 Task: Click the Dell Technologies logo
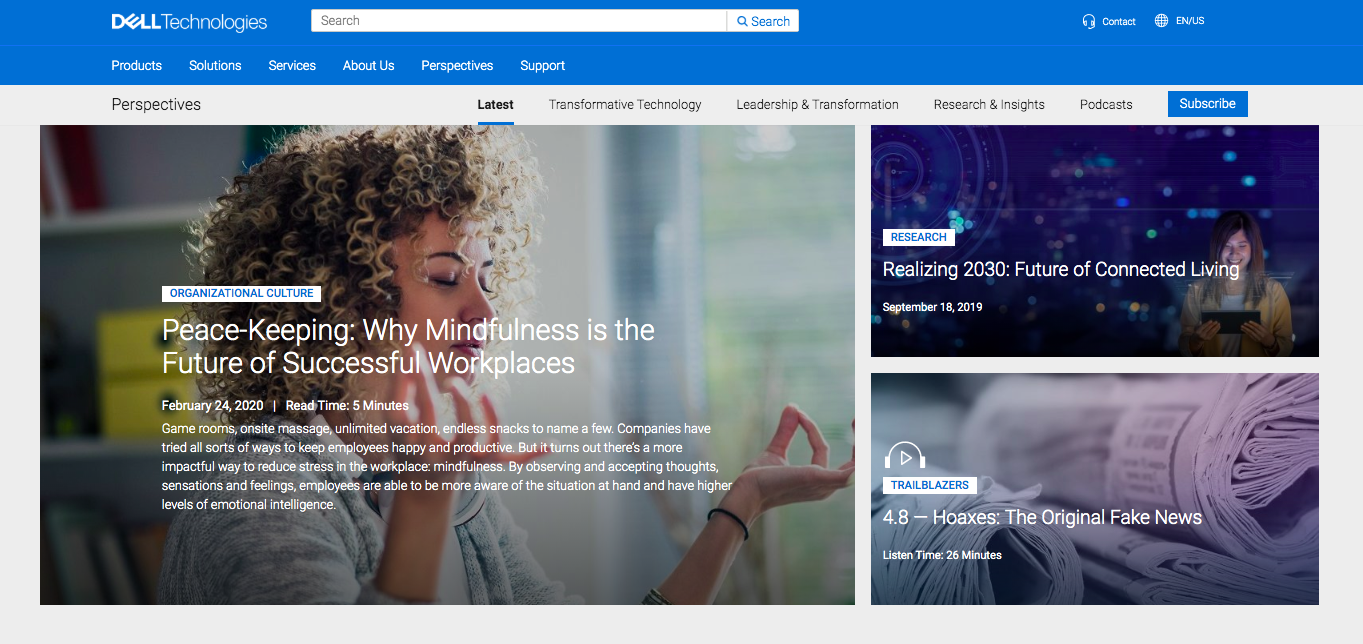point(189,22)
